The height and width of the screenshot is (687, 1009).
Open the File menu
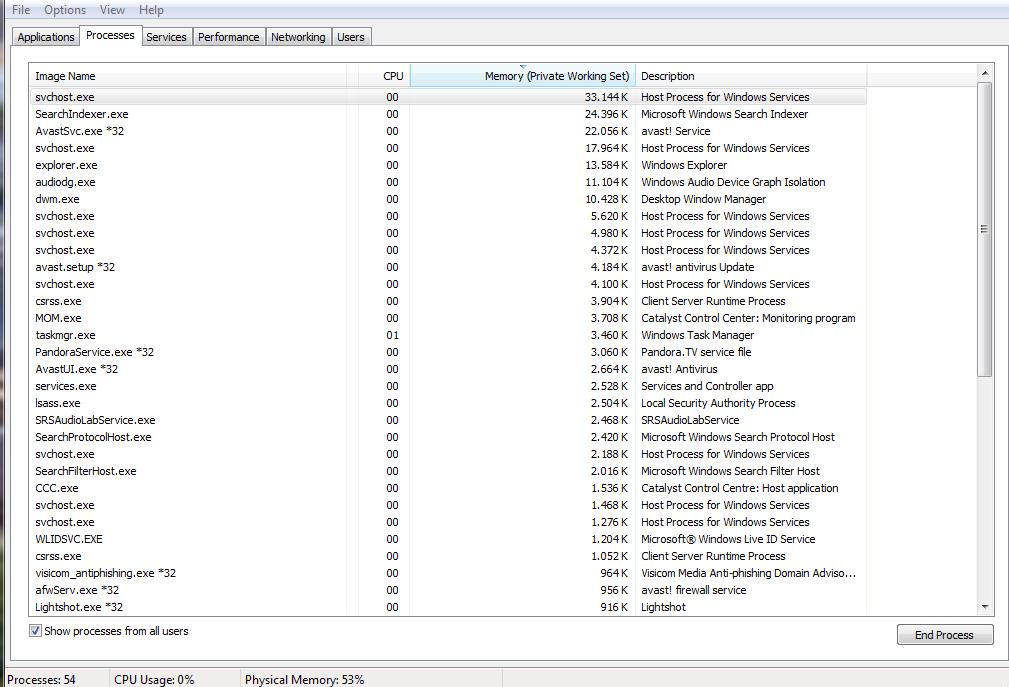click(21, 10)
